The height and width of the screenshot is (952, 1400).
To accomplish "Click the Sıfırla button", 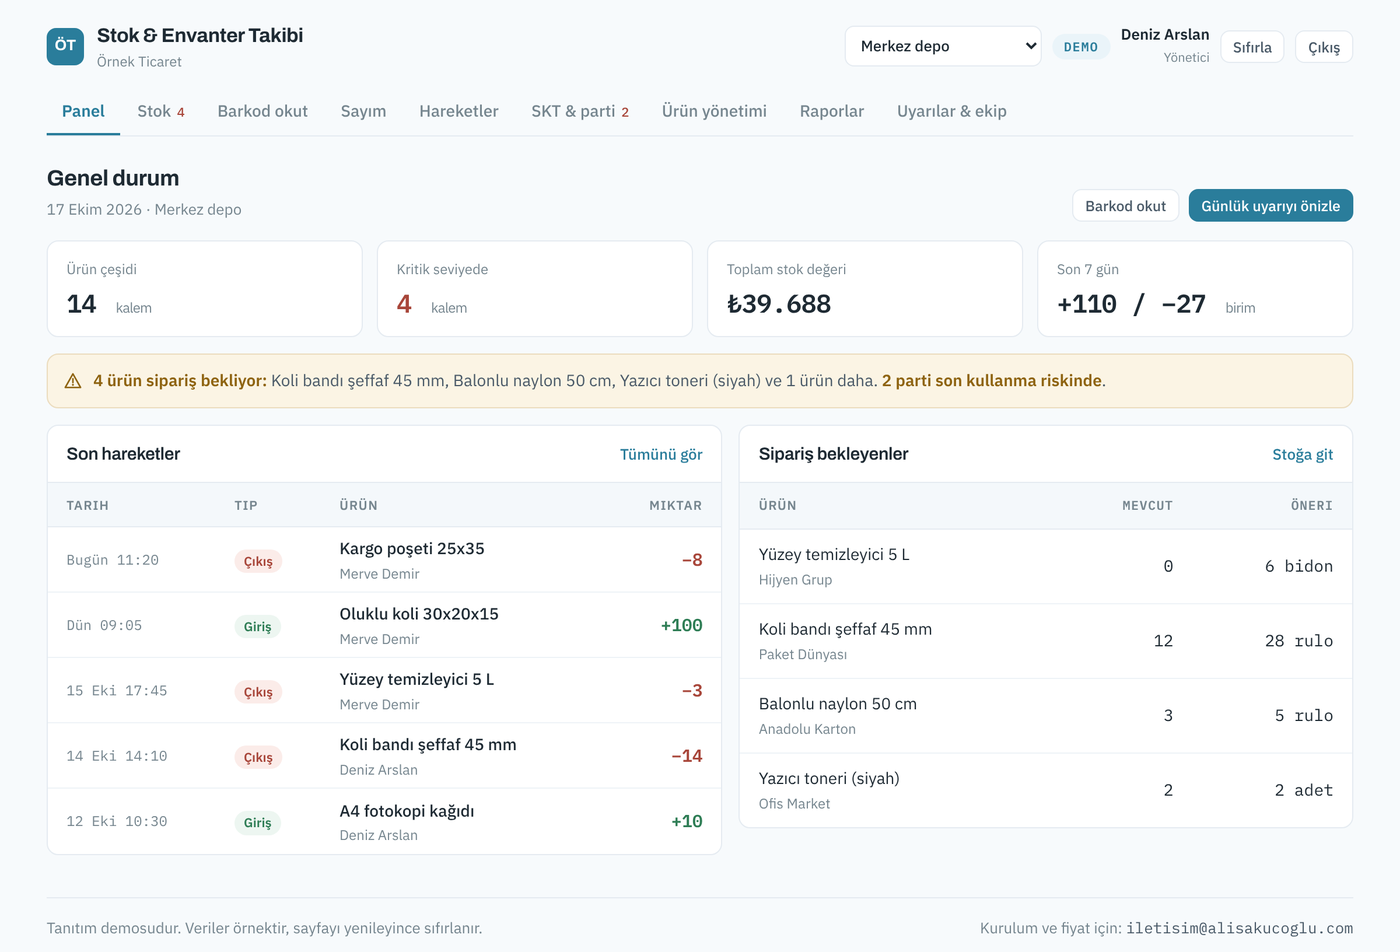I will 1252,47.
